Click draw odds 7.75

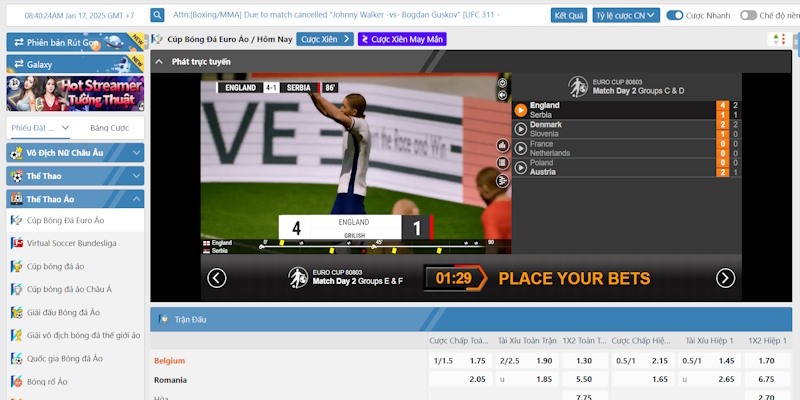coord(585,396)
